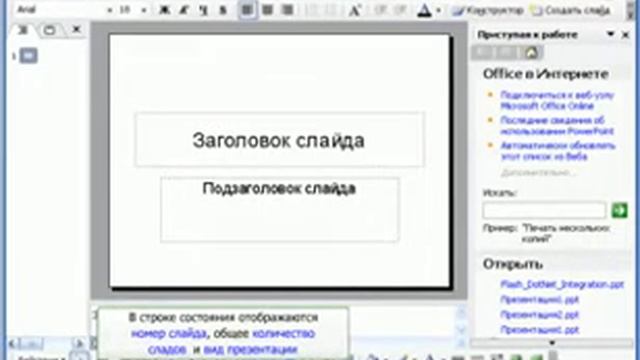The width and height of the screenshot is (640, 360).
Task: Toggle italic formatting (К)
Action: (x=184, y=10)
